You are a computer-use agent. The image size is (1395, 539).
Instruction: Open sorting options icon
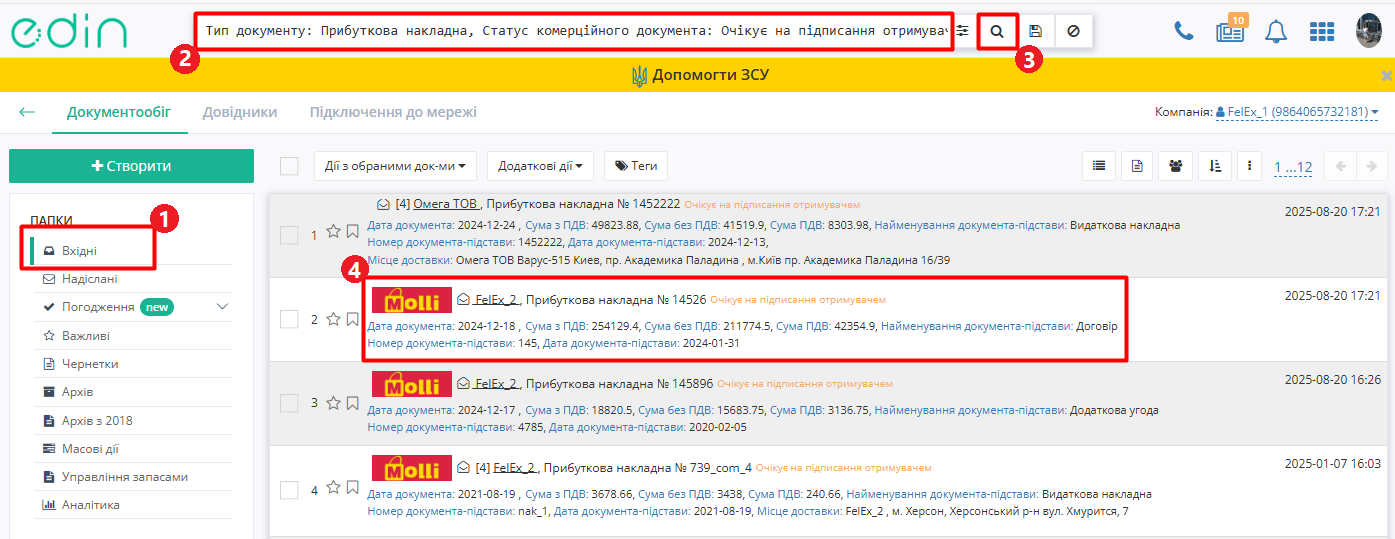pyautogui.click(x=1214, y=166)
